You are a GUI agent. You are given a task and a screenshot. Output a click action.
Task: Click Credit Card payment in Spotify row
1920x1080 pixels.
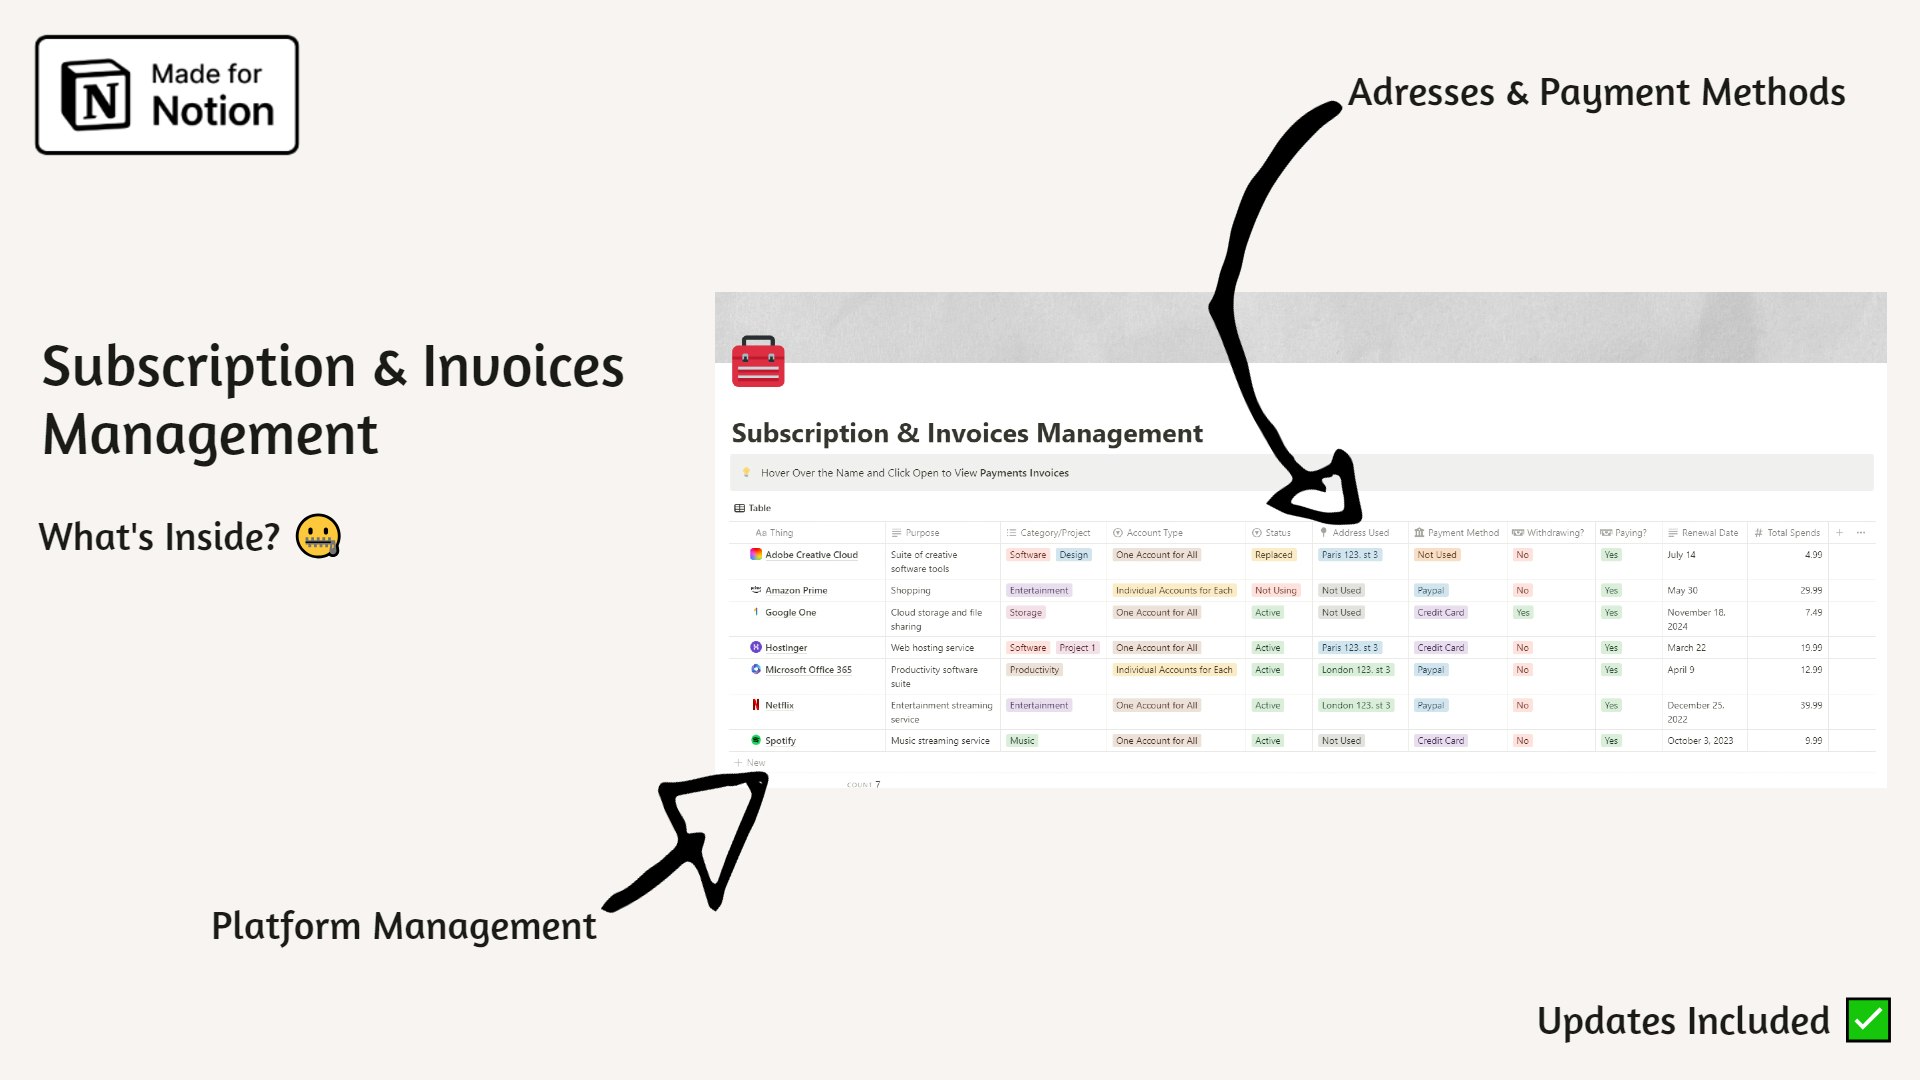click(1440, 741)
